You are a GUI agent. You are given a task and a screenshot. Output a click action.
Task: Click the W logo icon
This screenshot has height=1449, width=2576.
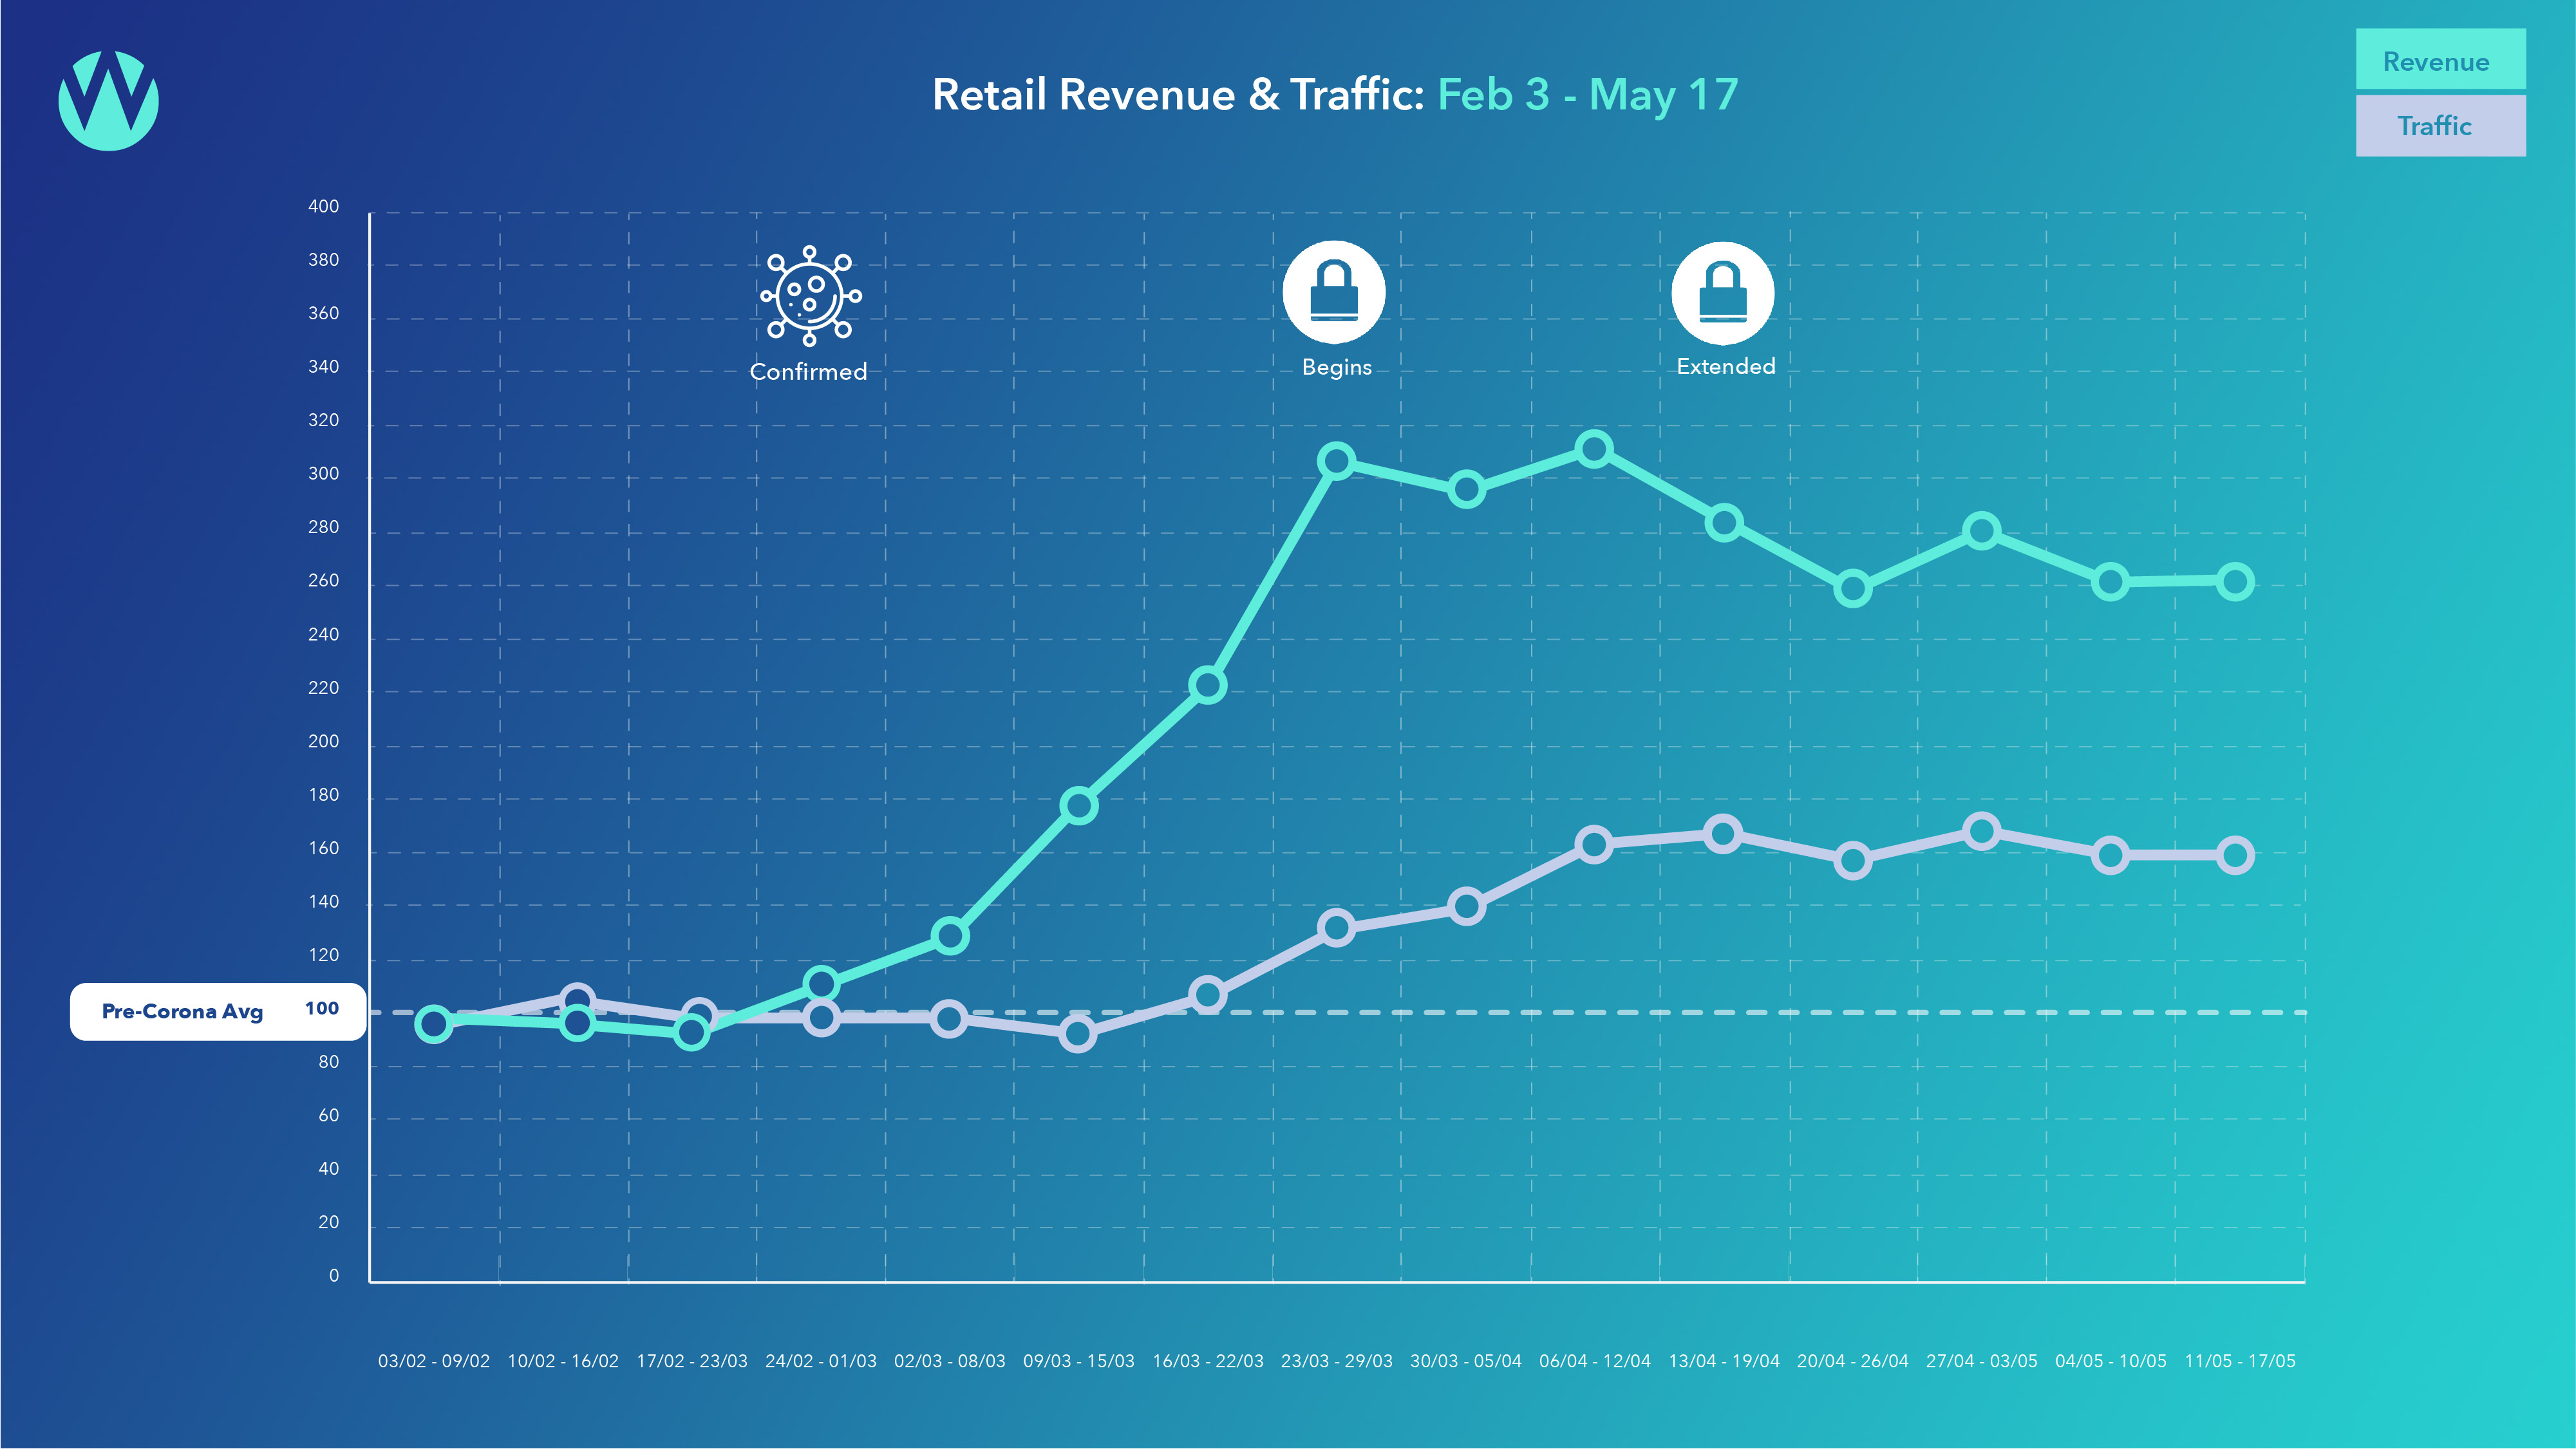(x=108, y=100)
